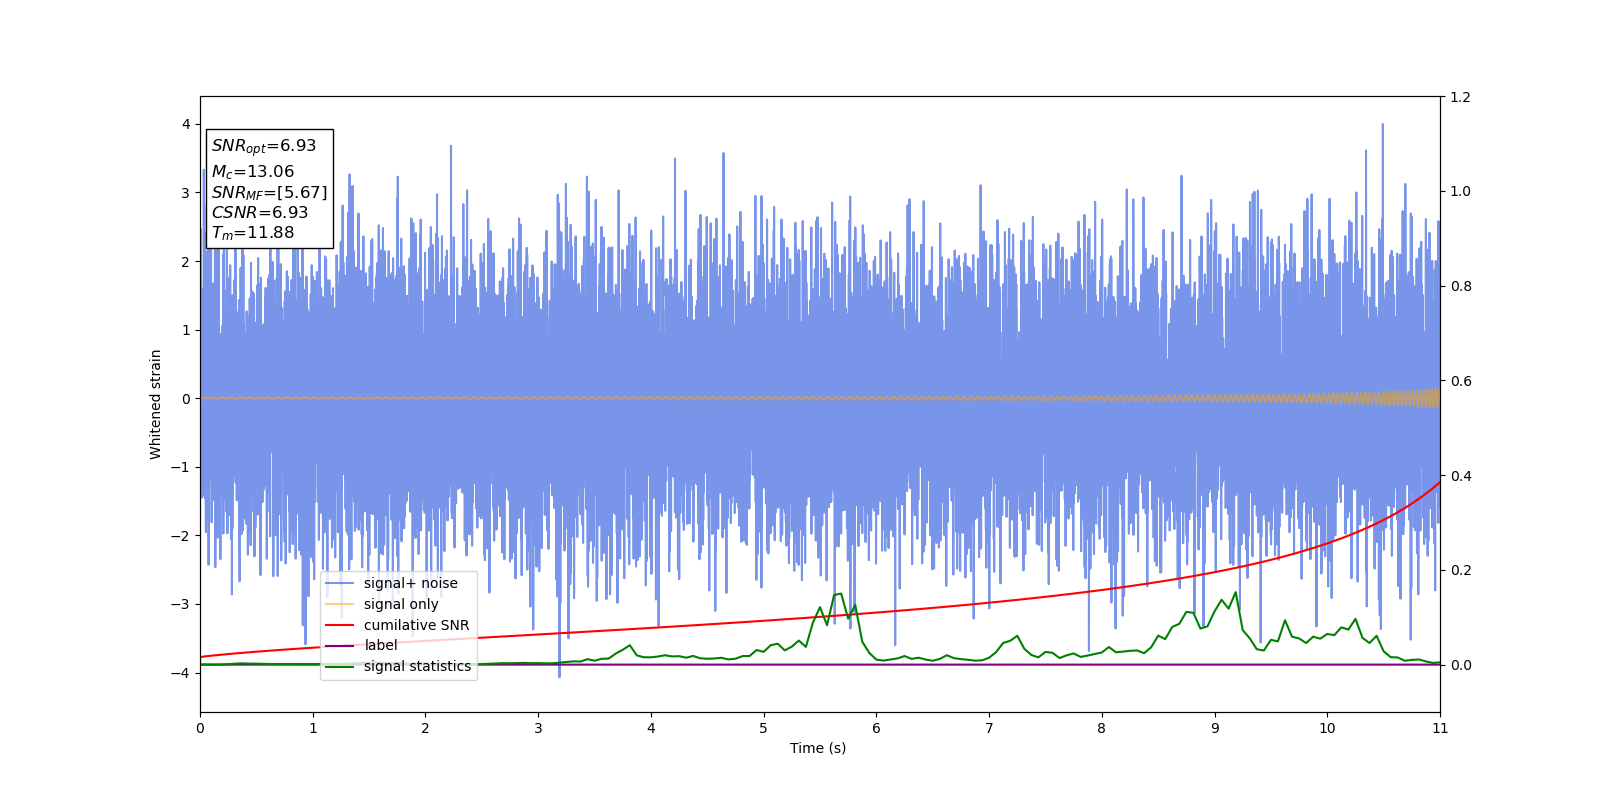
Task: Click the x-axis tick label 11
Action: (x=1440, y=728)
